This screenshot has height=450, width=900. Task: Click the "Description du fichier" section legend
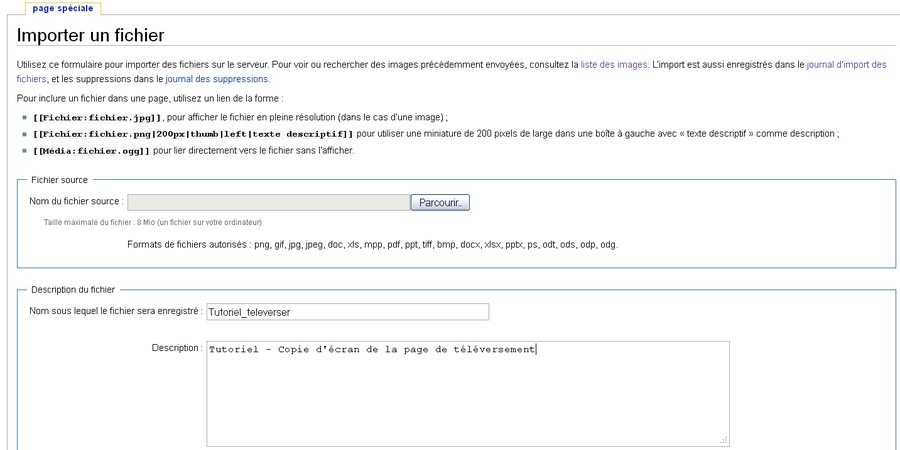(73, 289)
